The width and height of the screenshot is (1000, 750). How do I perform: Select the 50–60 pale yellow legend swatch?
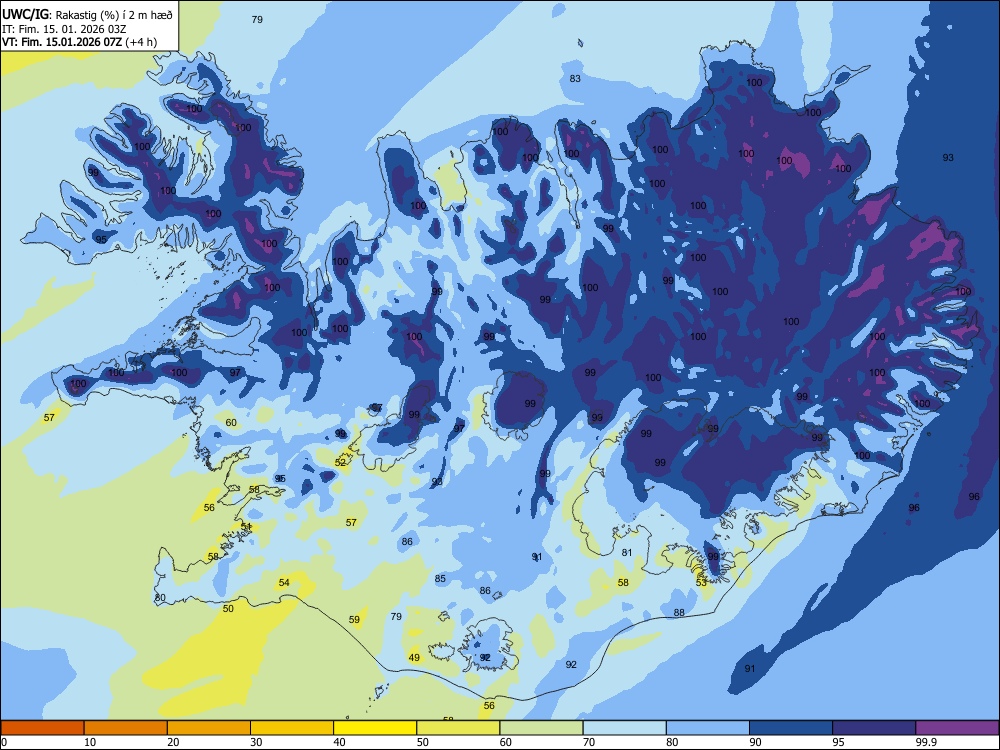point(458,728)
